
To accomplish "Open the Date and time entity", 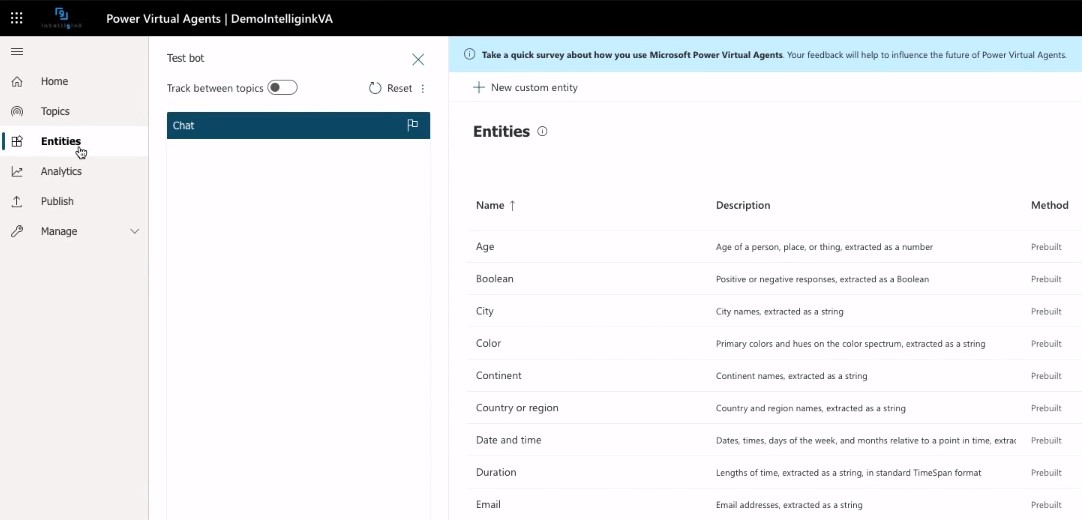I will pyautogui.click(x=509, y=440).
